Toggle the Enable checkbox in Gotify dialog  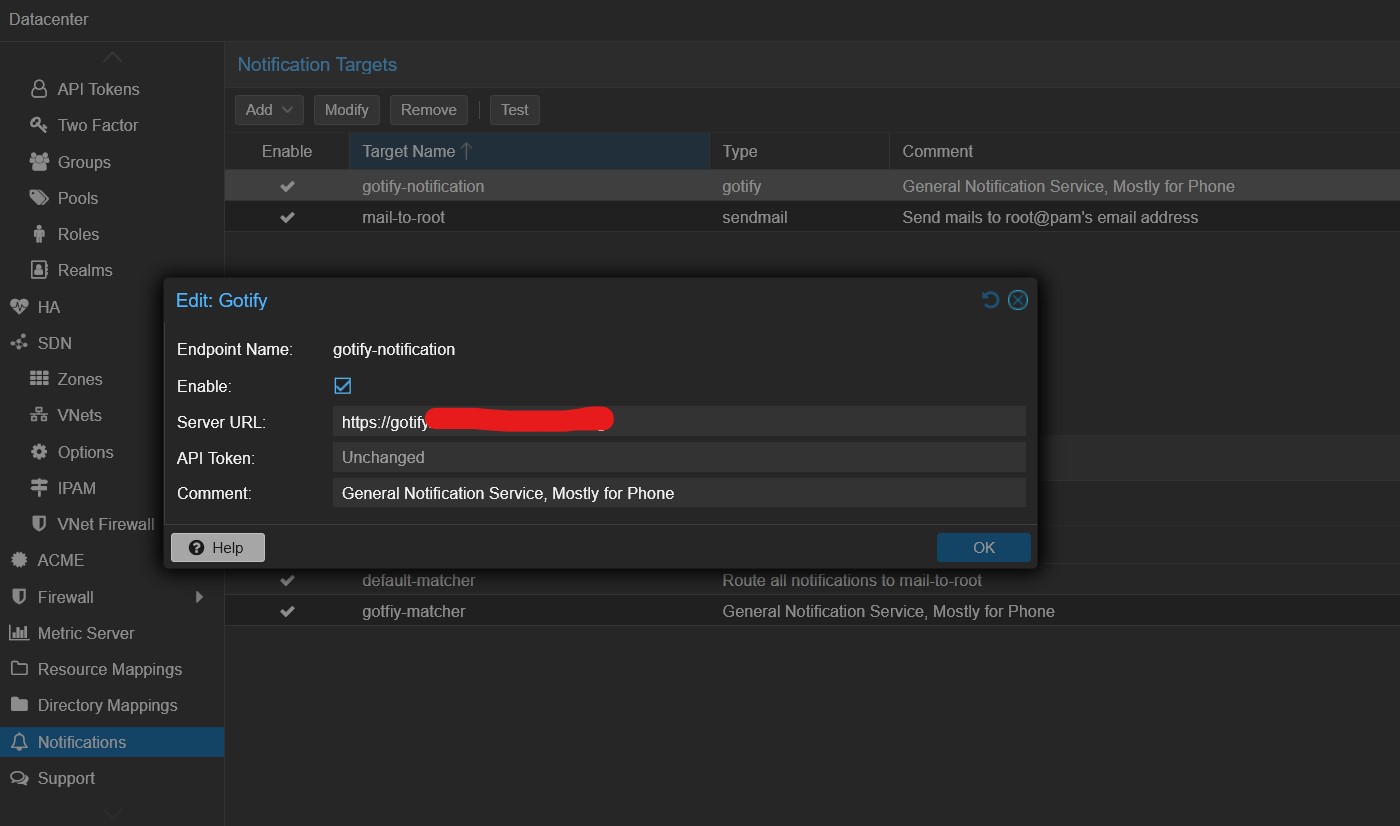click(343, 385)
